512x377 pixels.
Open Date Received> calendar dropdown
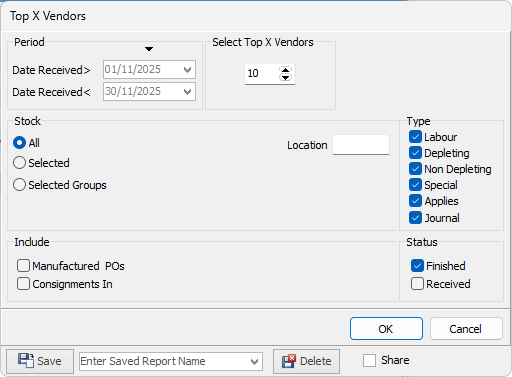coord(187,70)
